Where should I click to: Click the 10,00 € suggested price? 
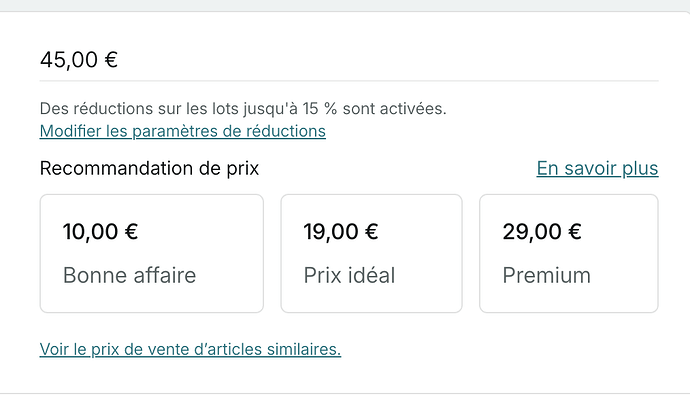(100, 232)
